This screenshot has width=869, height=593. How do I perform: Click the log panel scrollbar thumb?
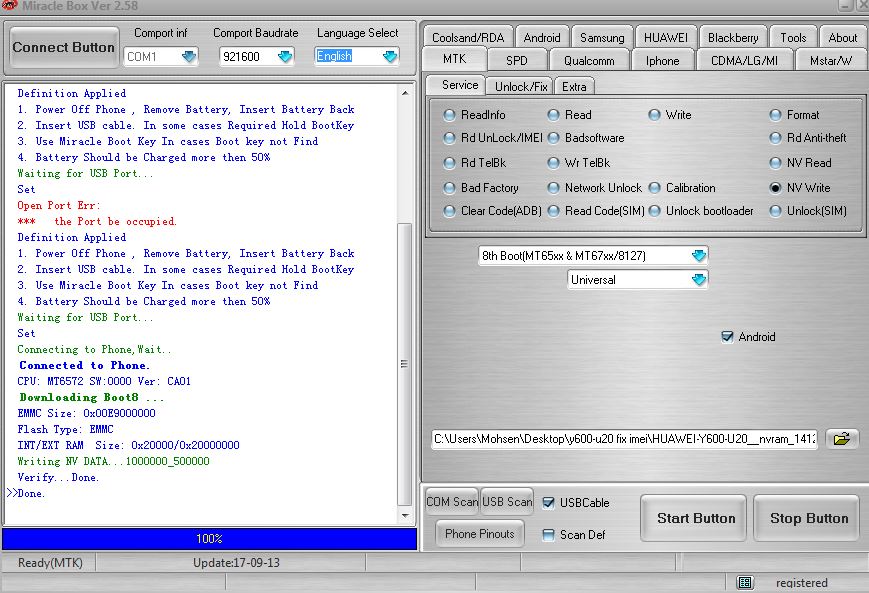tap(405, 364)
